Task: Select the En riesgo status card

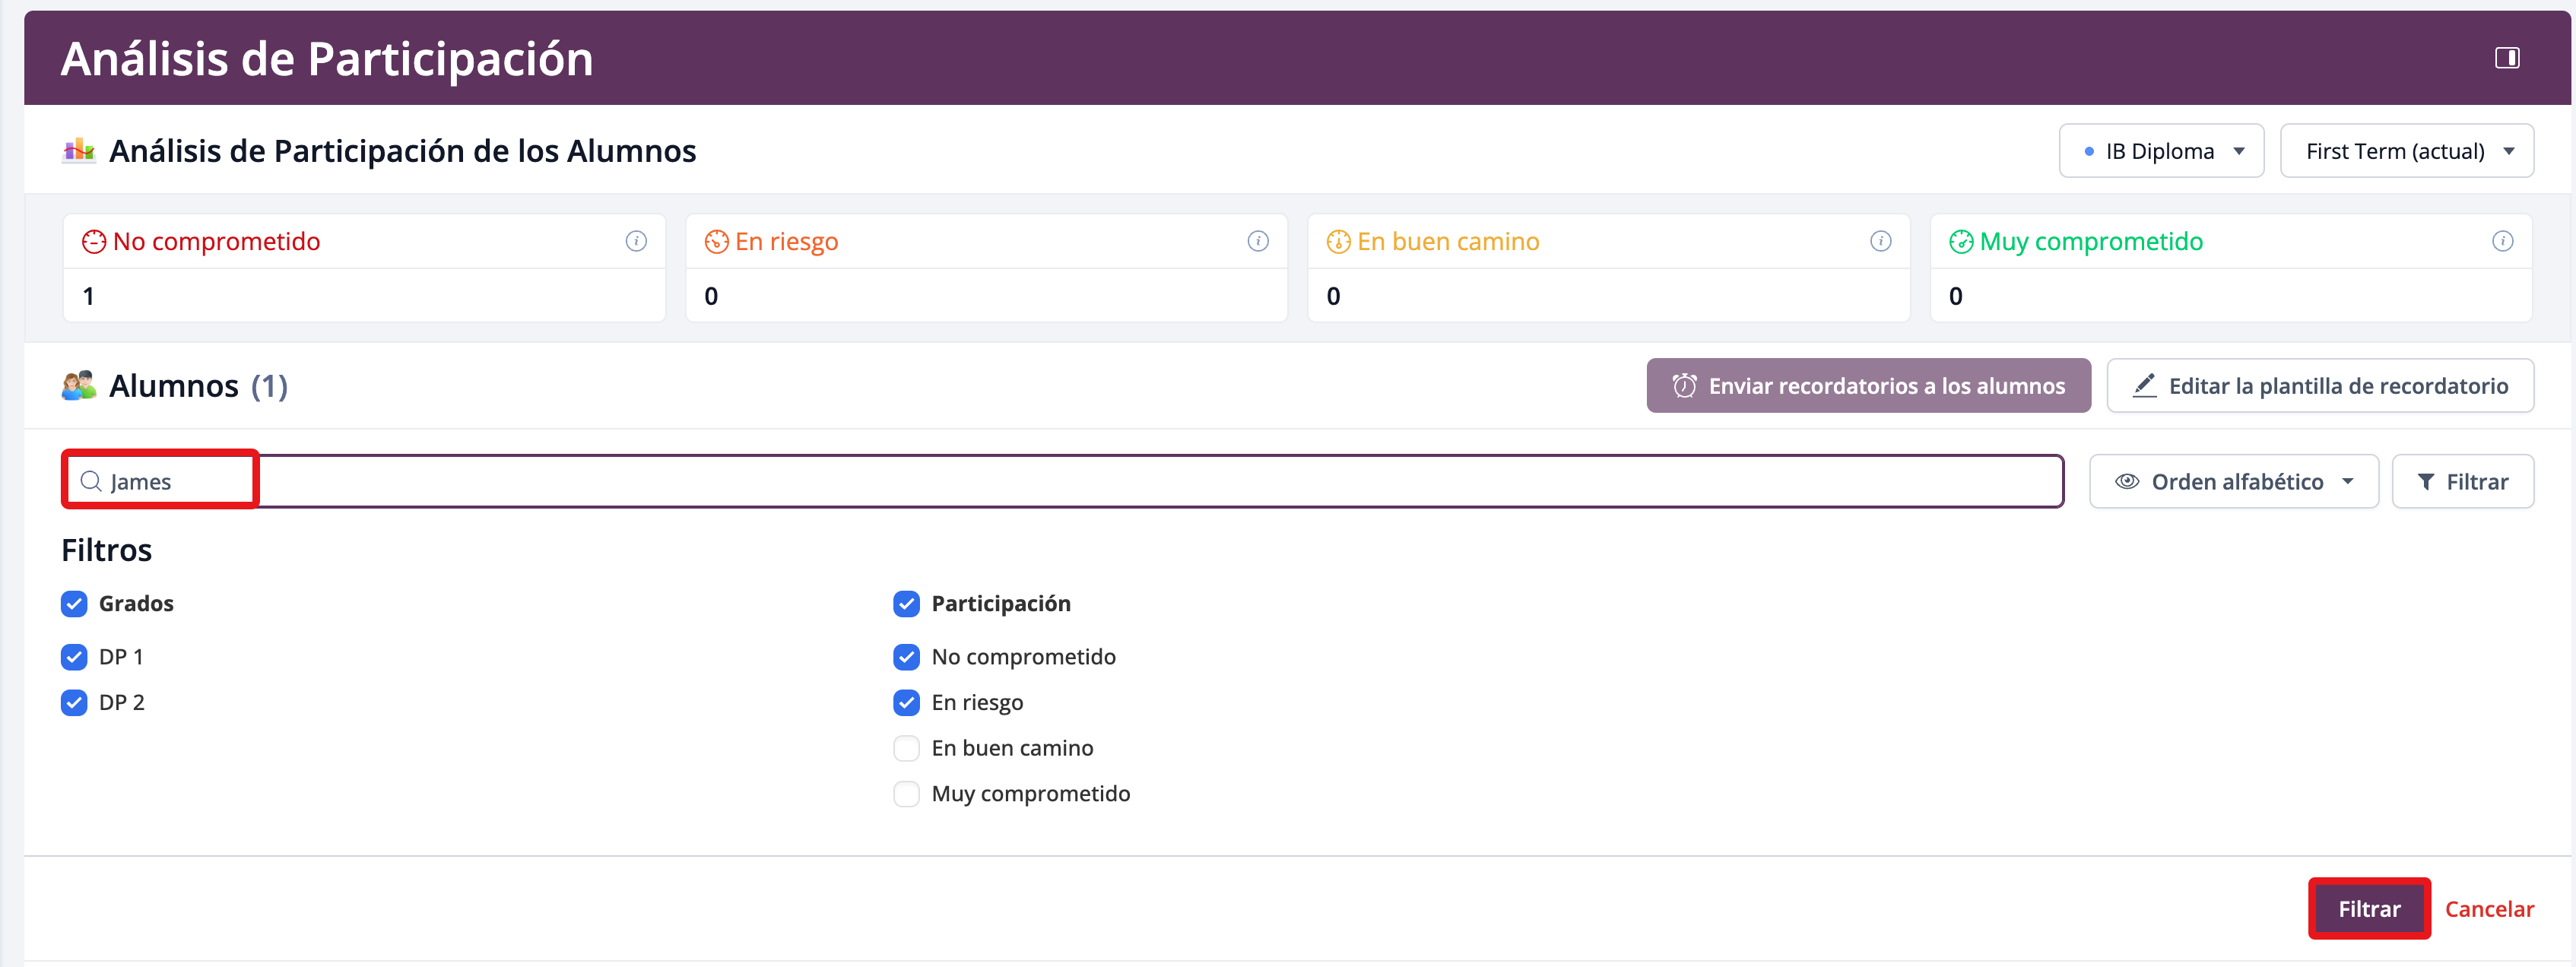Action: pyautogui.click(x=986, y=268)
